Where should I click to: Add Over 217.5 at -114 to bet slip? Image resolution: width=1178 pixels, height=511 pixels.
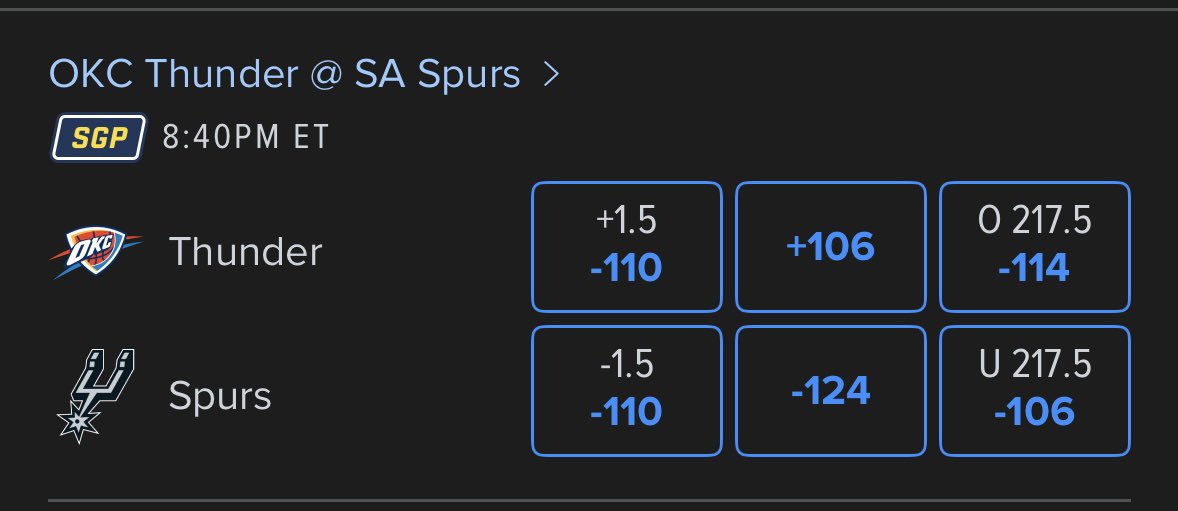(x=1035, y=246)
